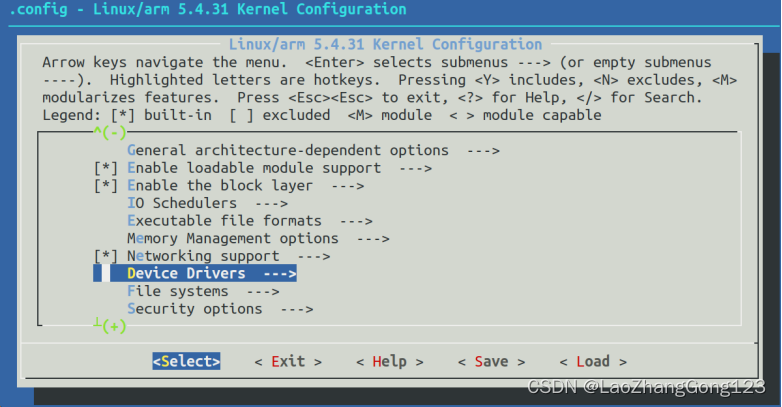Open Executable file formats submenu
This screenshot has height=407, width=782.
click(x=250, y=221)
